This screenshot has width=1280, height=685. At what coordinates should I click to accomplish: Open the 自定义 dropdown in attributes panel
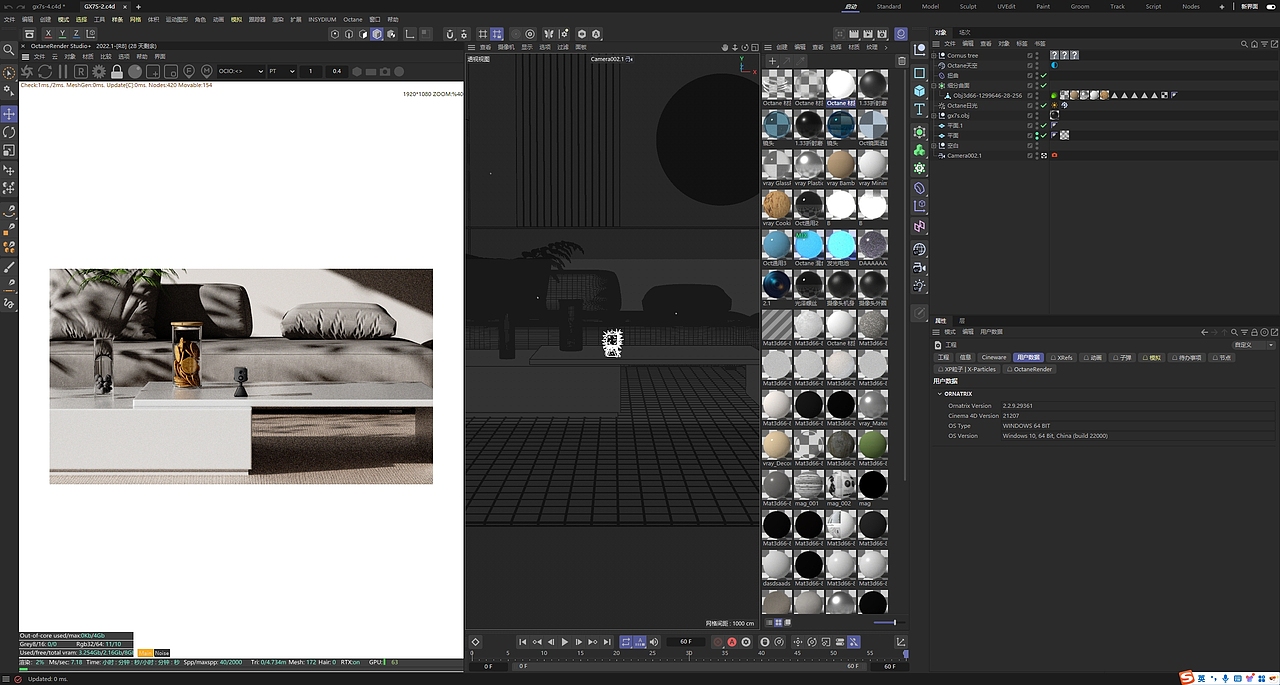[x=1254, y=345]
